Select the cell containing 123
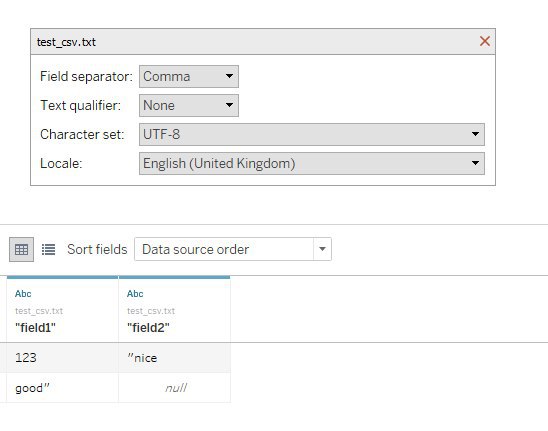The image size is (548, 431). pos(63,358)
